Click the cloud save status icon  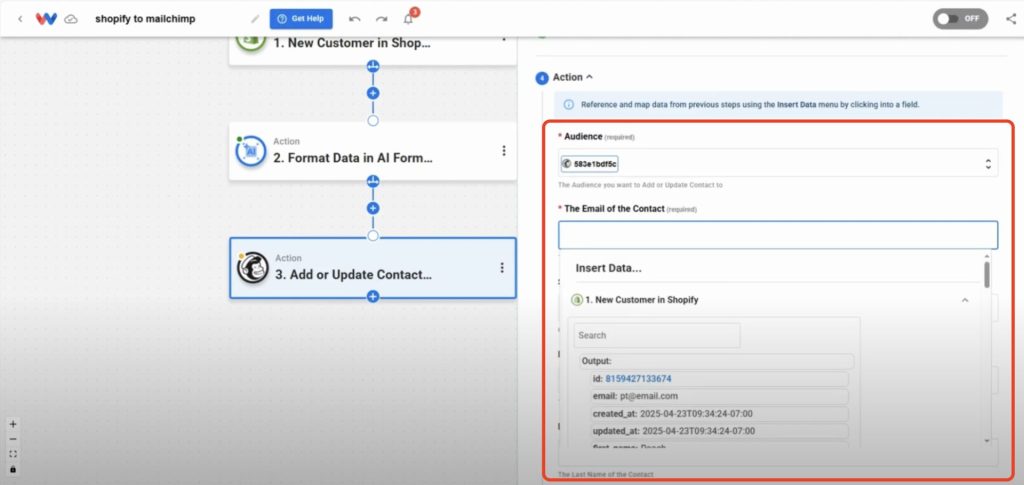click(71, 19)
